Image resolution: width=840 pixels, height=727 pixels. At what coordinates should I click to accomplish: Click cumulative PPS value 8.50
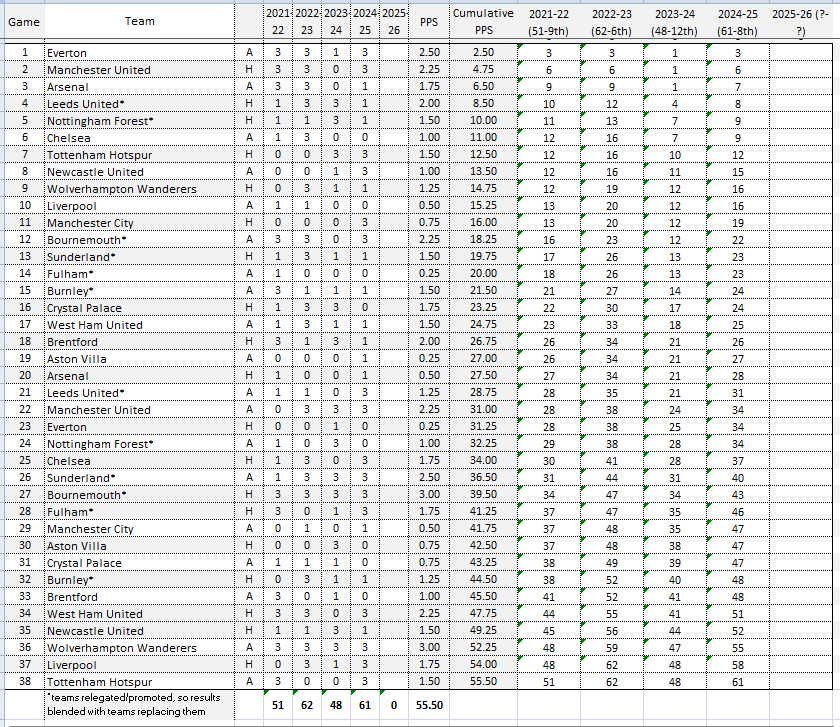483,103
